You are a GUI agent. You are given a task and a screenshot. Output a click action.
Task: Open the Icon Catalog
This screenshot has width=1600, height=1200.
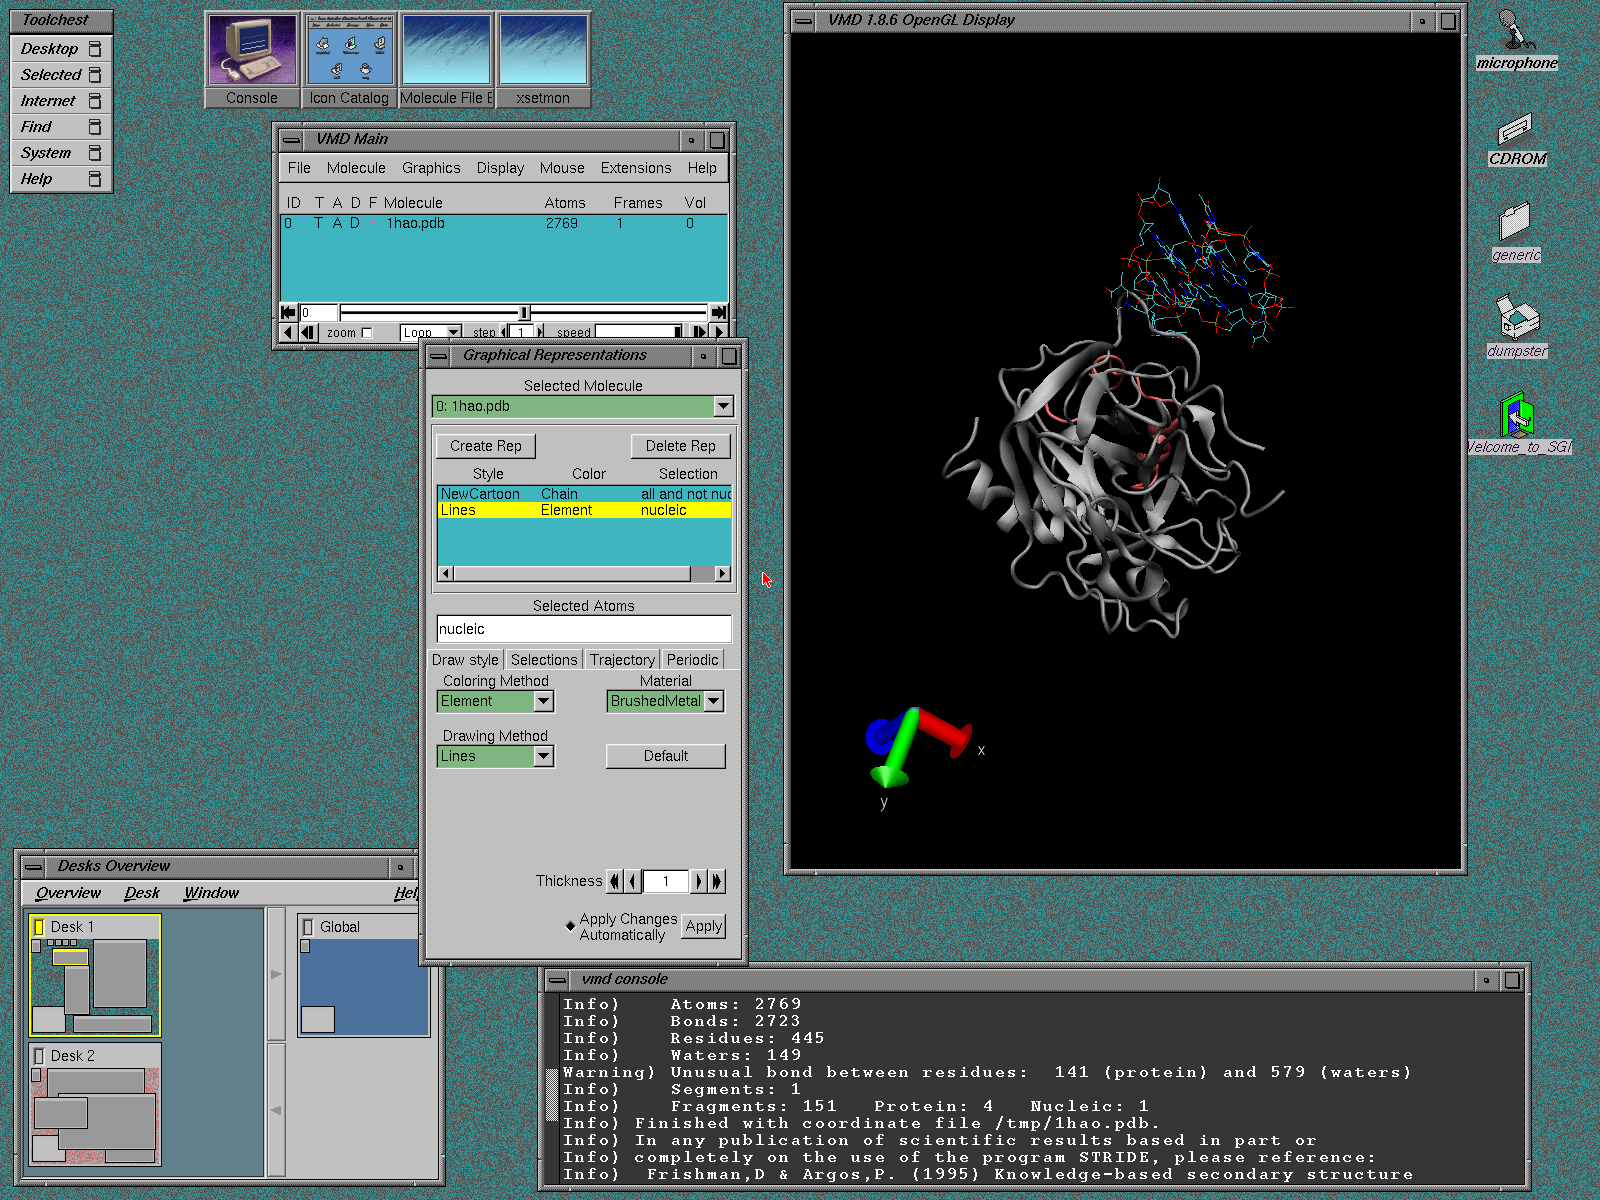click(349, 50)
